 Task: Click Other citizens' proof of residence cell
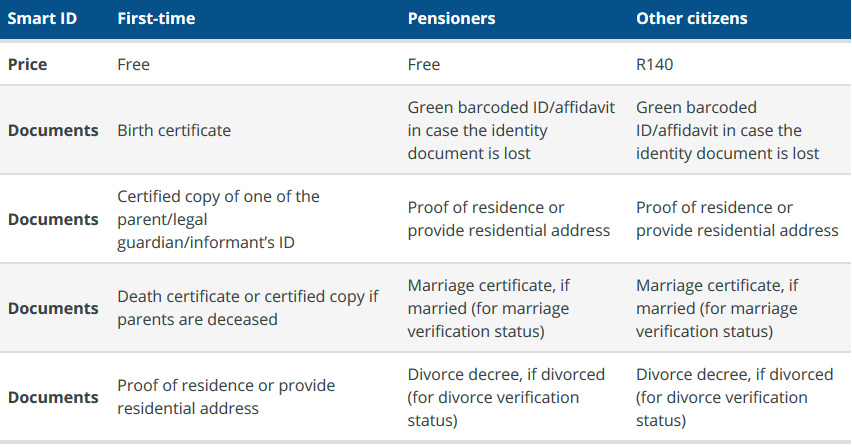click(x=737, y=219)
